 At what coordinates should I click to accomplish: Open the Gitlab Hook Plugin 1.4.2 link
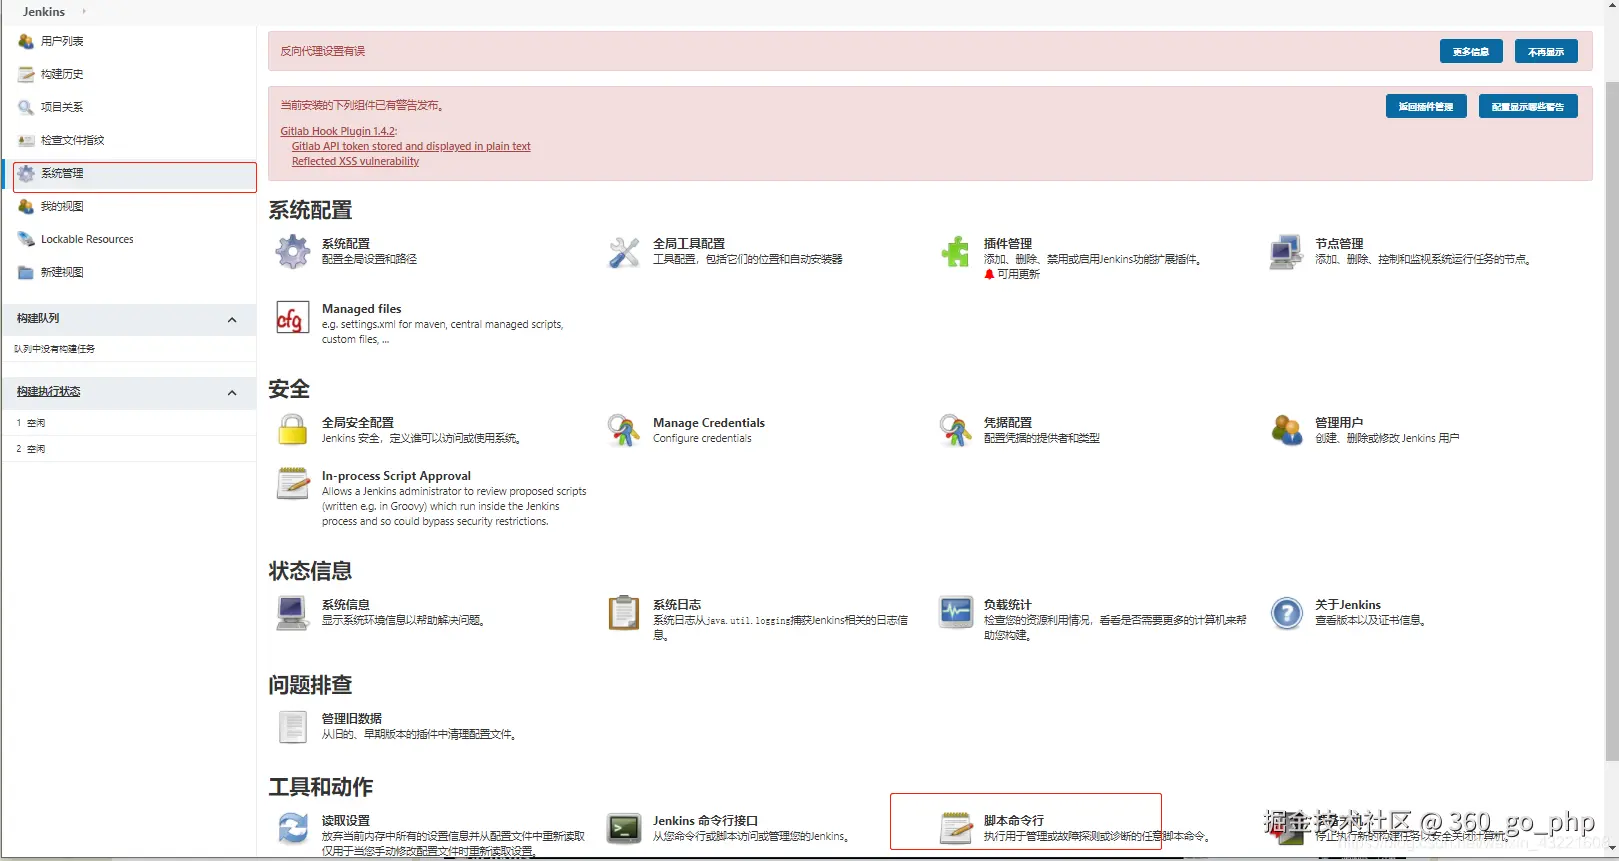[338, 131]
